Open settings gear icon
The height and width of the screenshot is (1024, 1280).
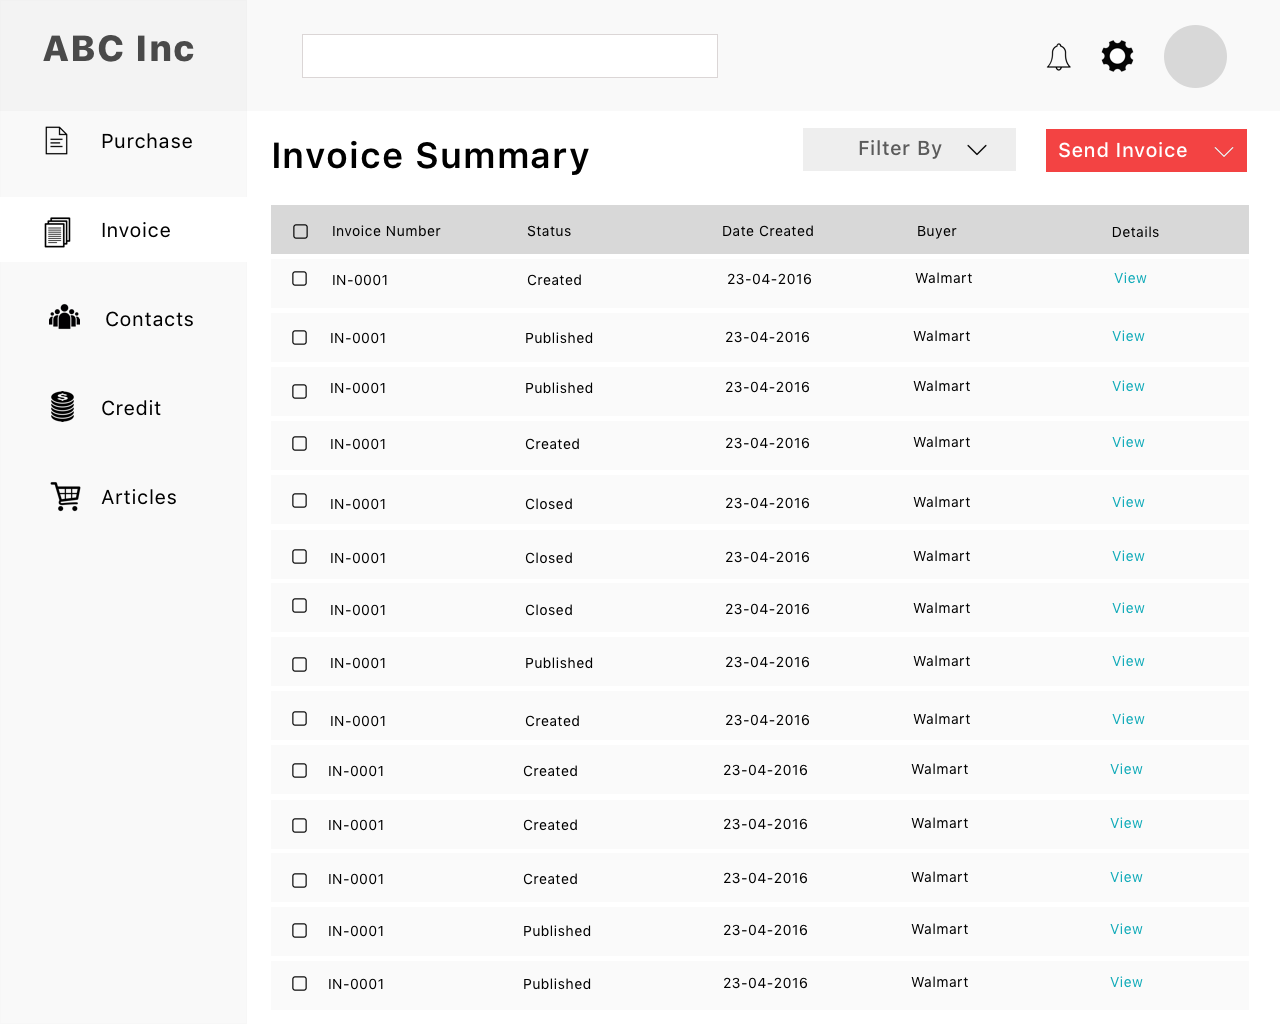click(x=1117, y=56)
